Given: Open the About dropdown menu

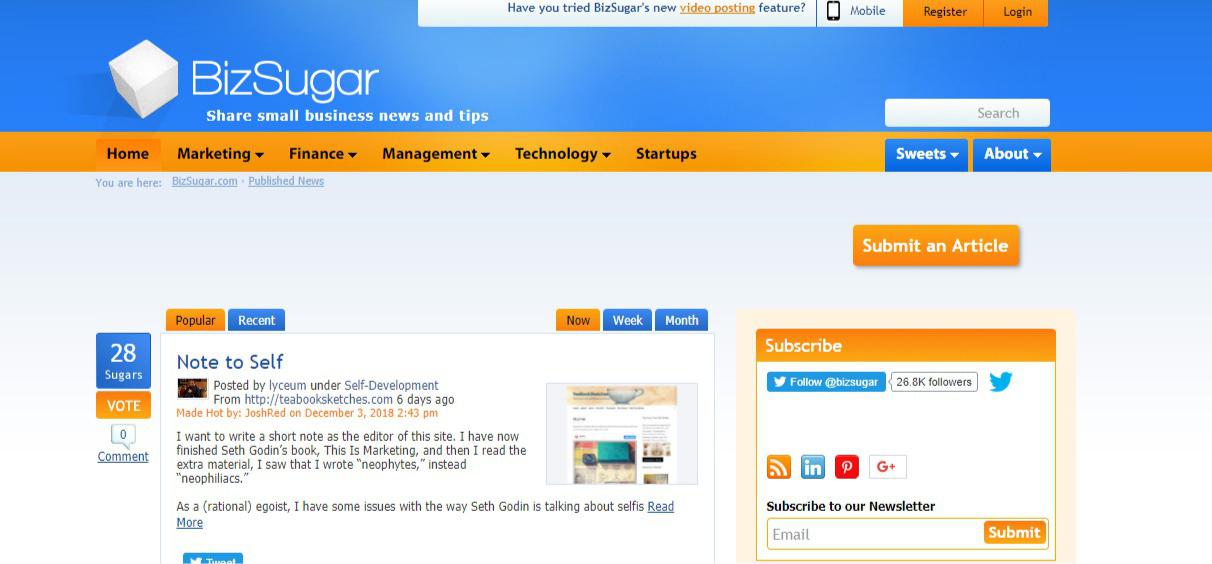Looking at the screenshot, I should coord(1012,154).
